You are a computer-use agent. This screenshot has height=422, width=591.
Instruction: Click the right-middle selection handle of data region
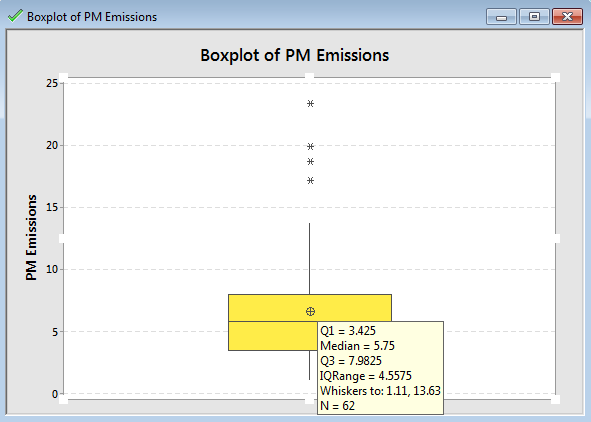(x=556, y=238)
